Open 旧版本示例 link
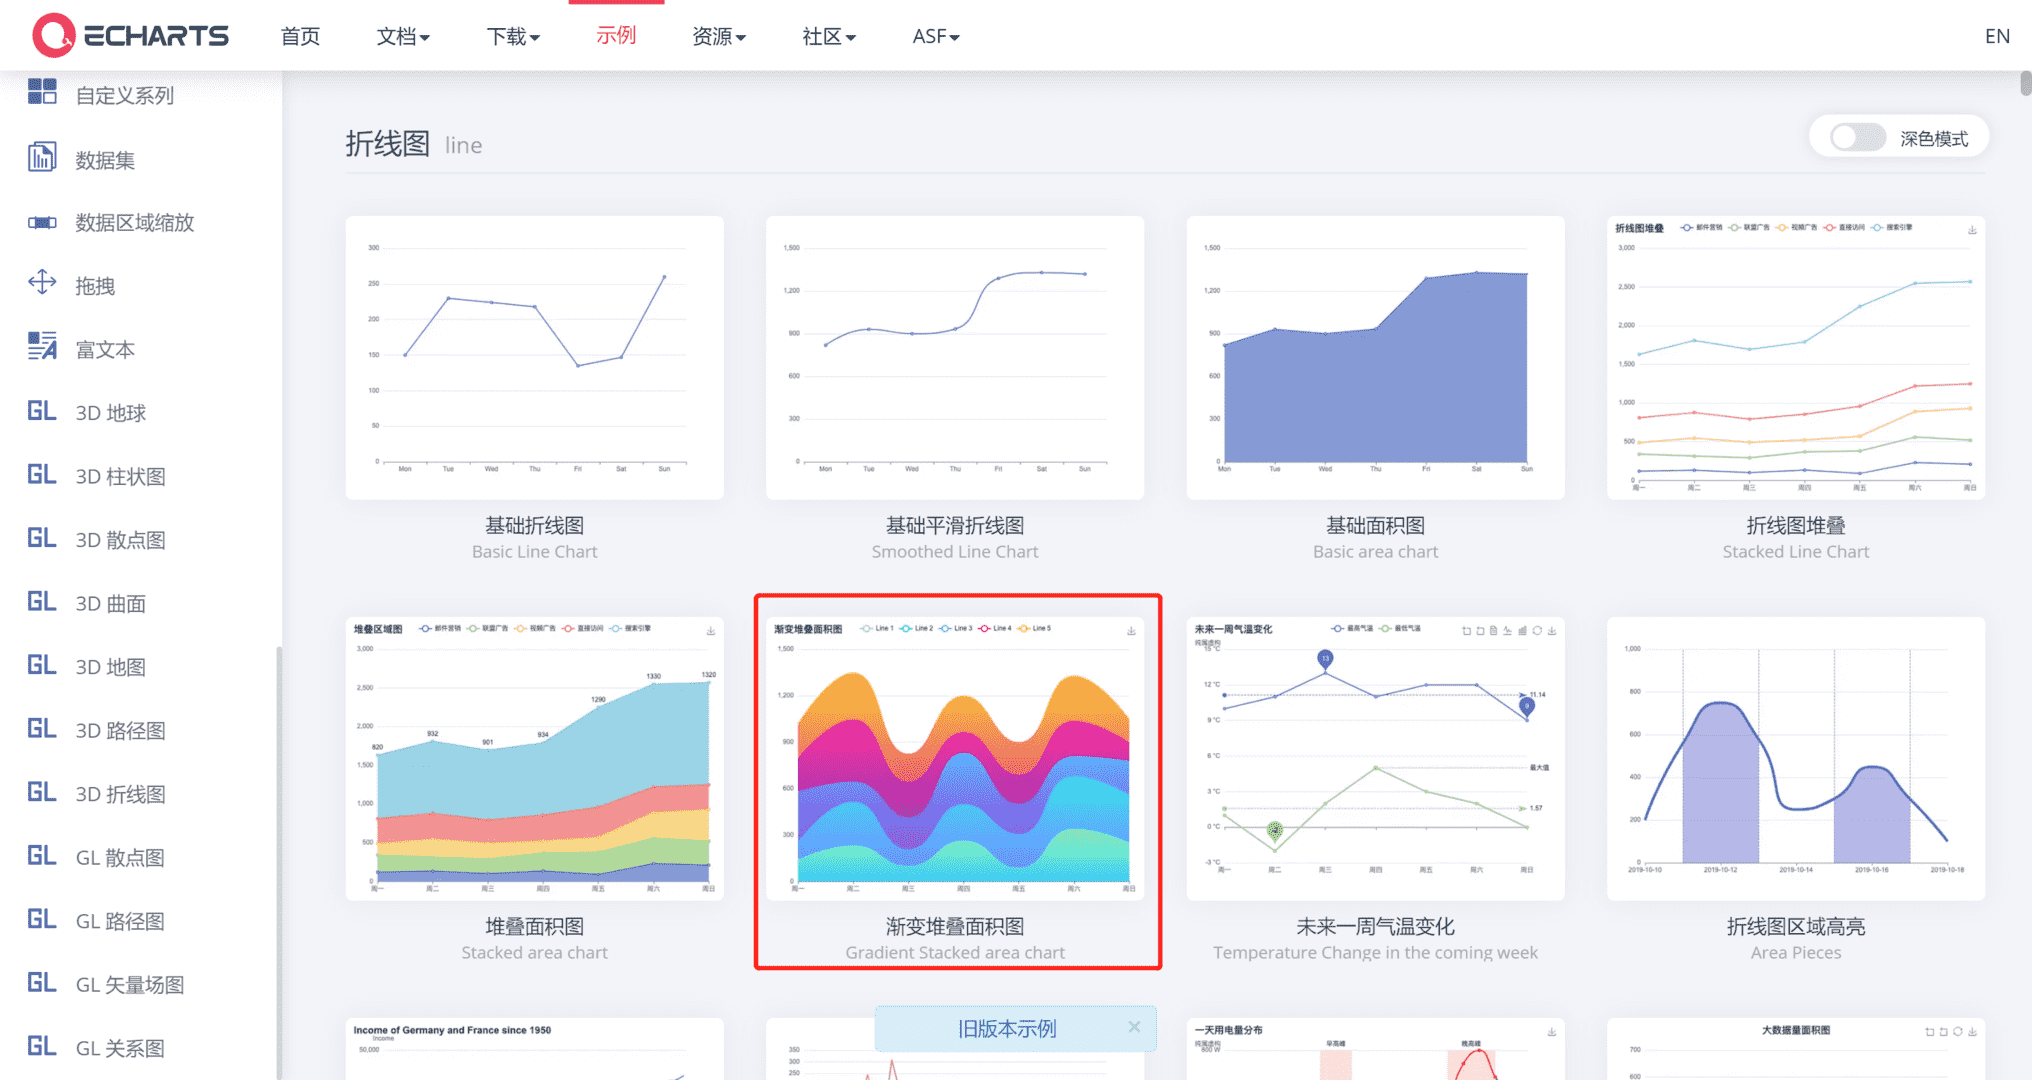The height and width of the screenshot is (1080, 2032). [x=1006, y=1028]
